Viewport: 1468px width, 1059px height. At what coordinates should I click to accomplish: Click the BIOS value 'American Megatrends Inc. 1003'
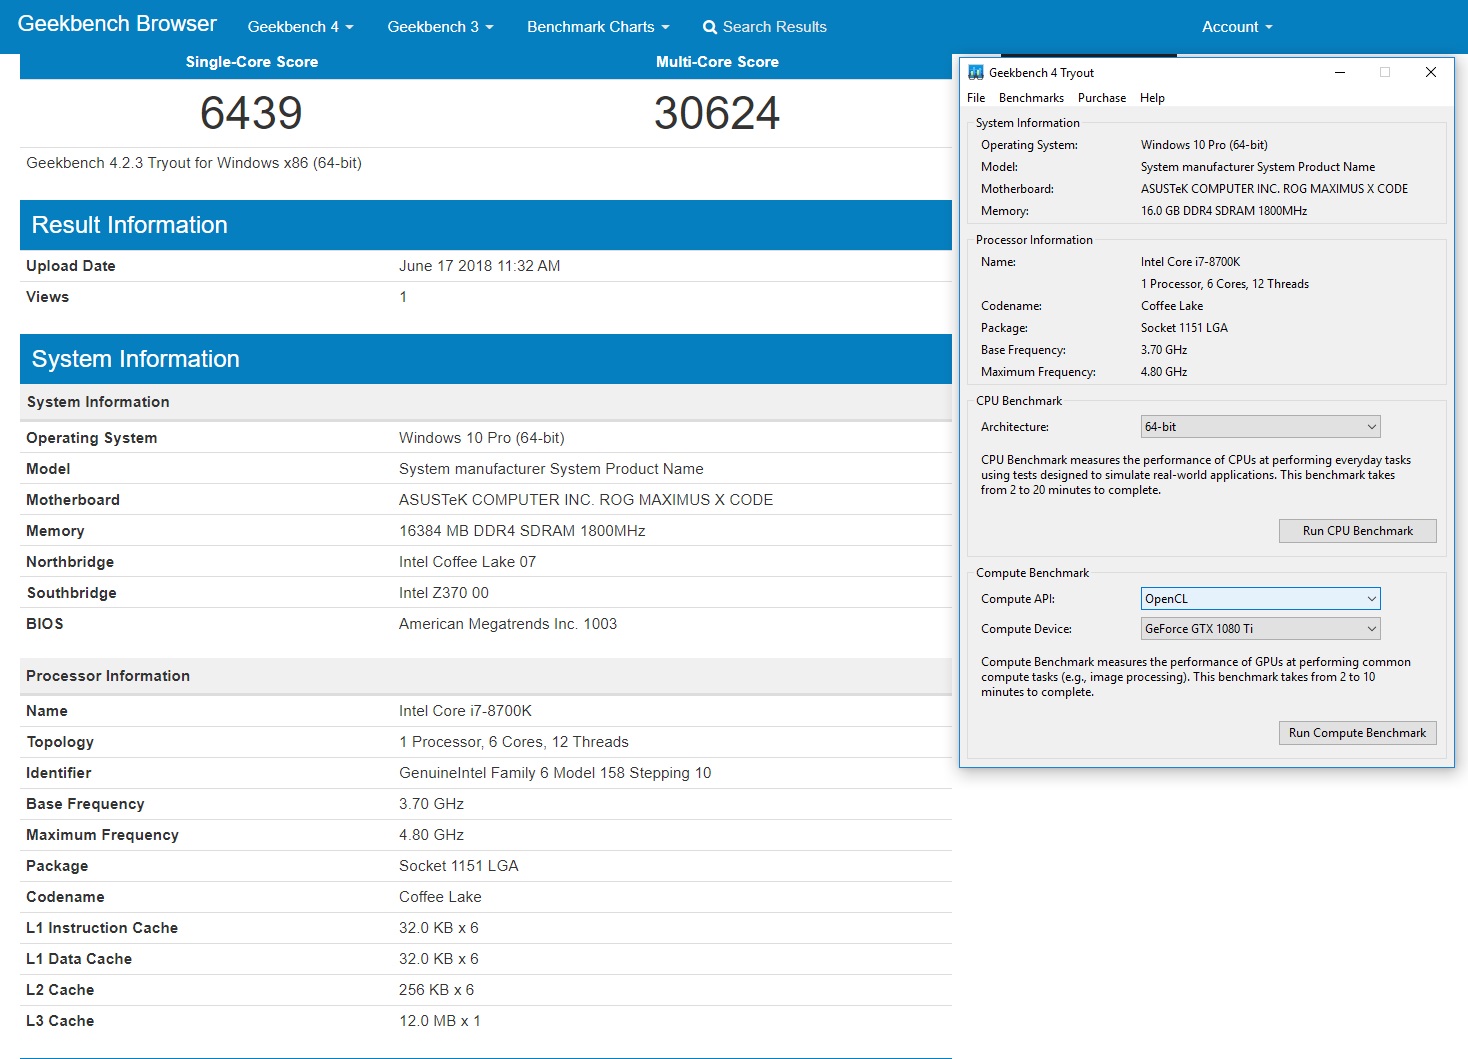(x=508, y=624)
